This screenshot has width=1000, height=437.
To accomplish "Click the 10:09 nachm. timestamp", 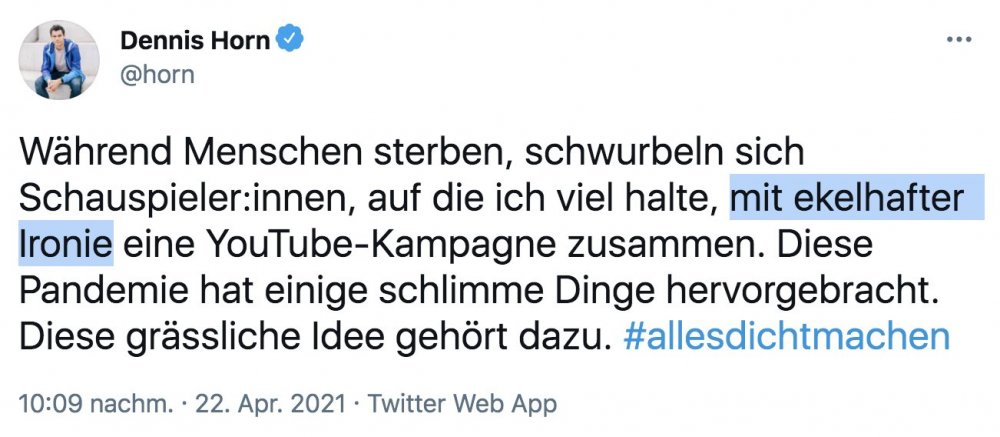I will pyautogui.click(x=96, y=403).
